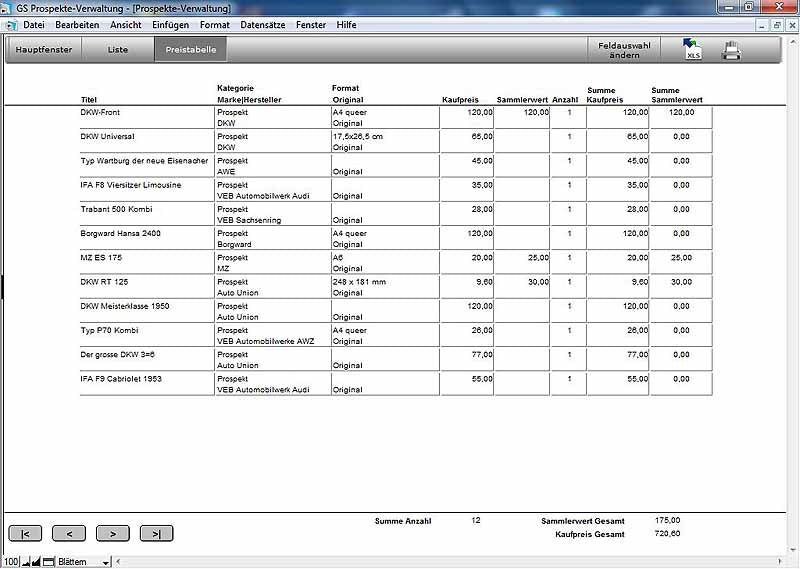The height and width of the screenshot is (569, 800).
Task: Click Kaufpreis 9,60 for DKW RT 125
Action: tap(484, 282)
